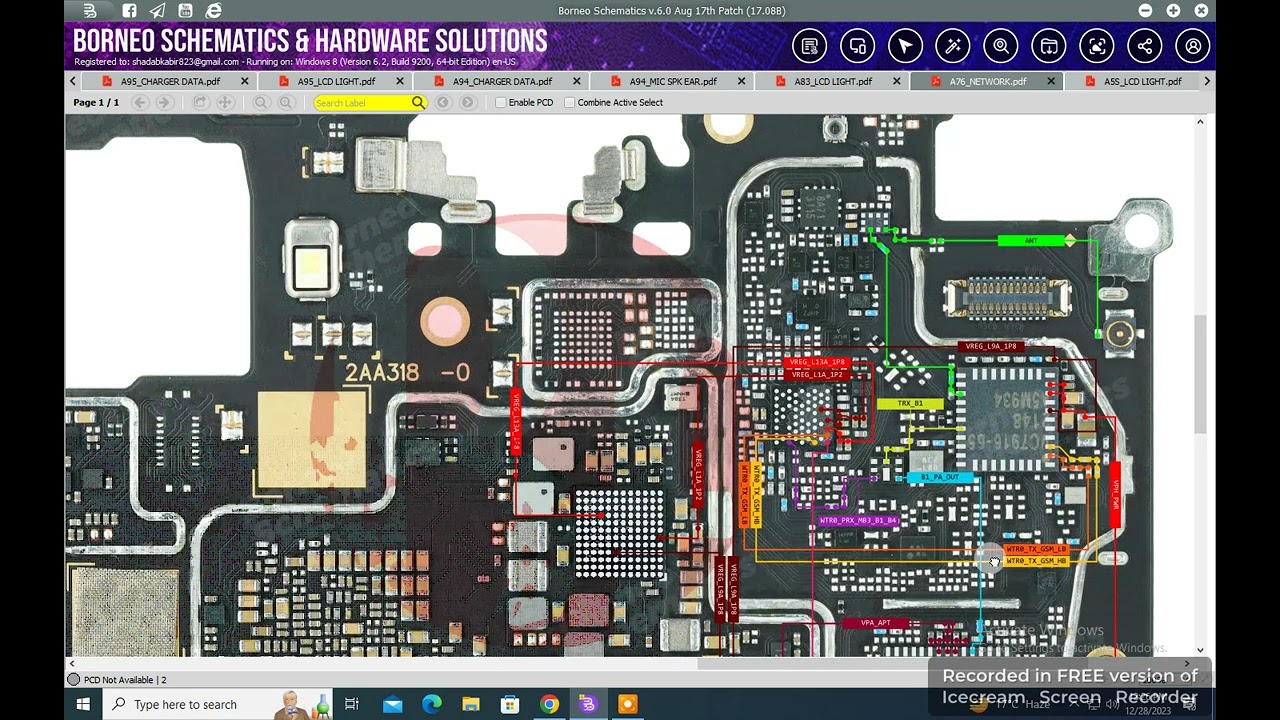1280x720 pixels.
Task: Click the zoom in magnifier icon
Action: 286,102
